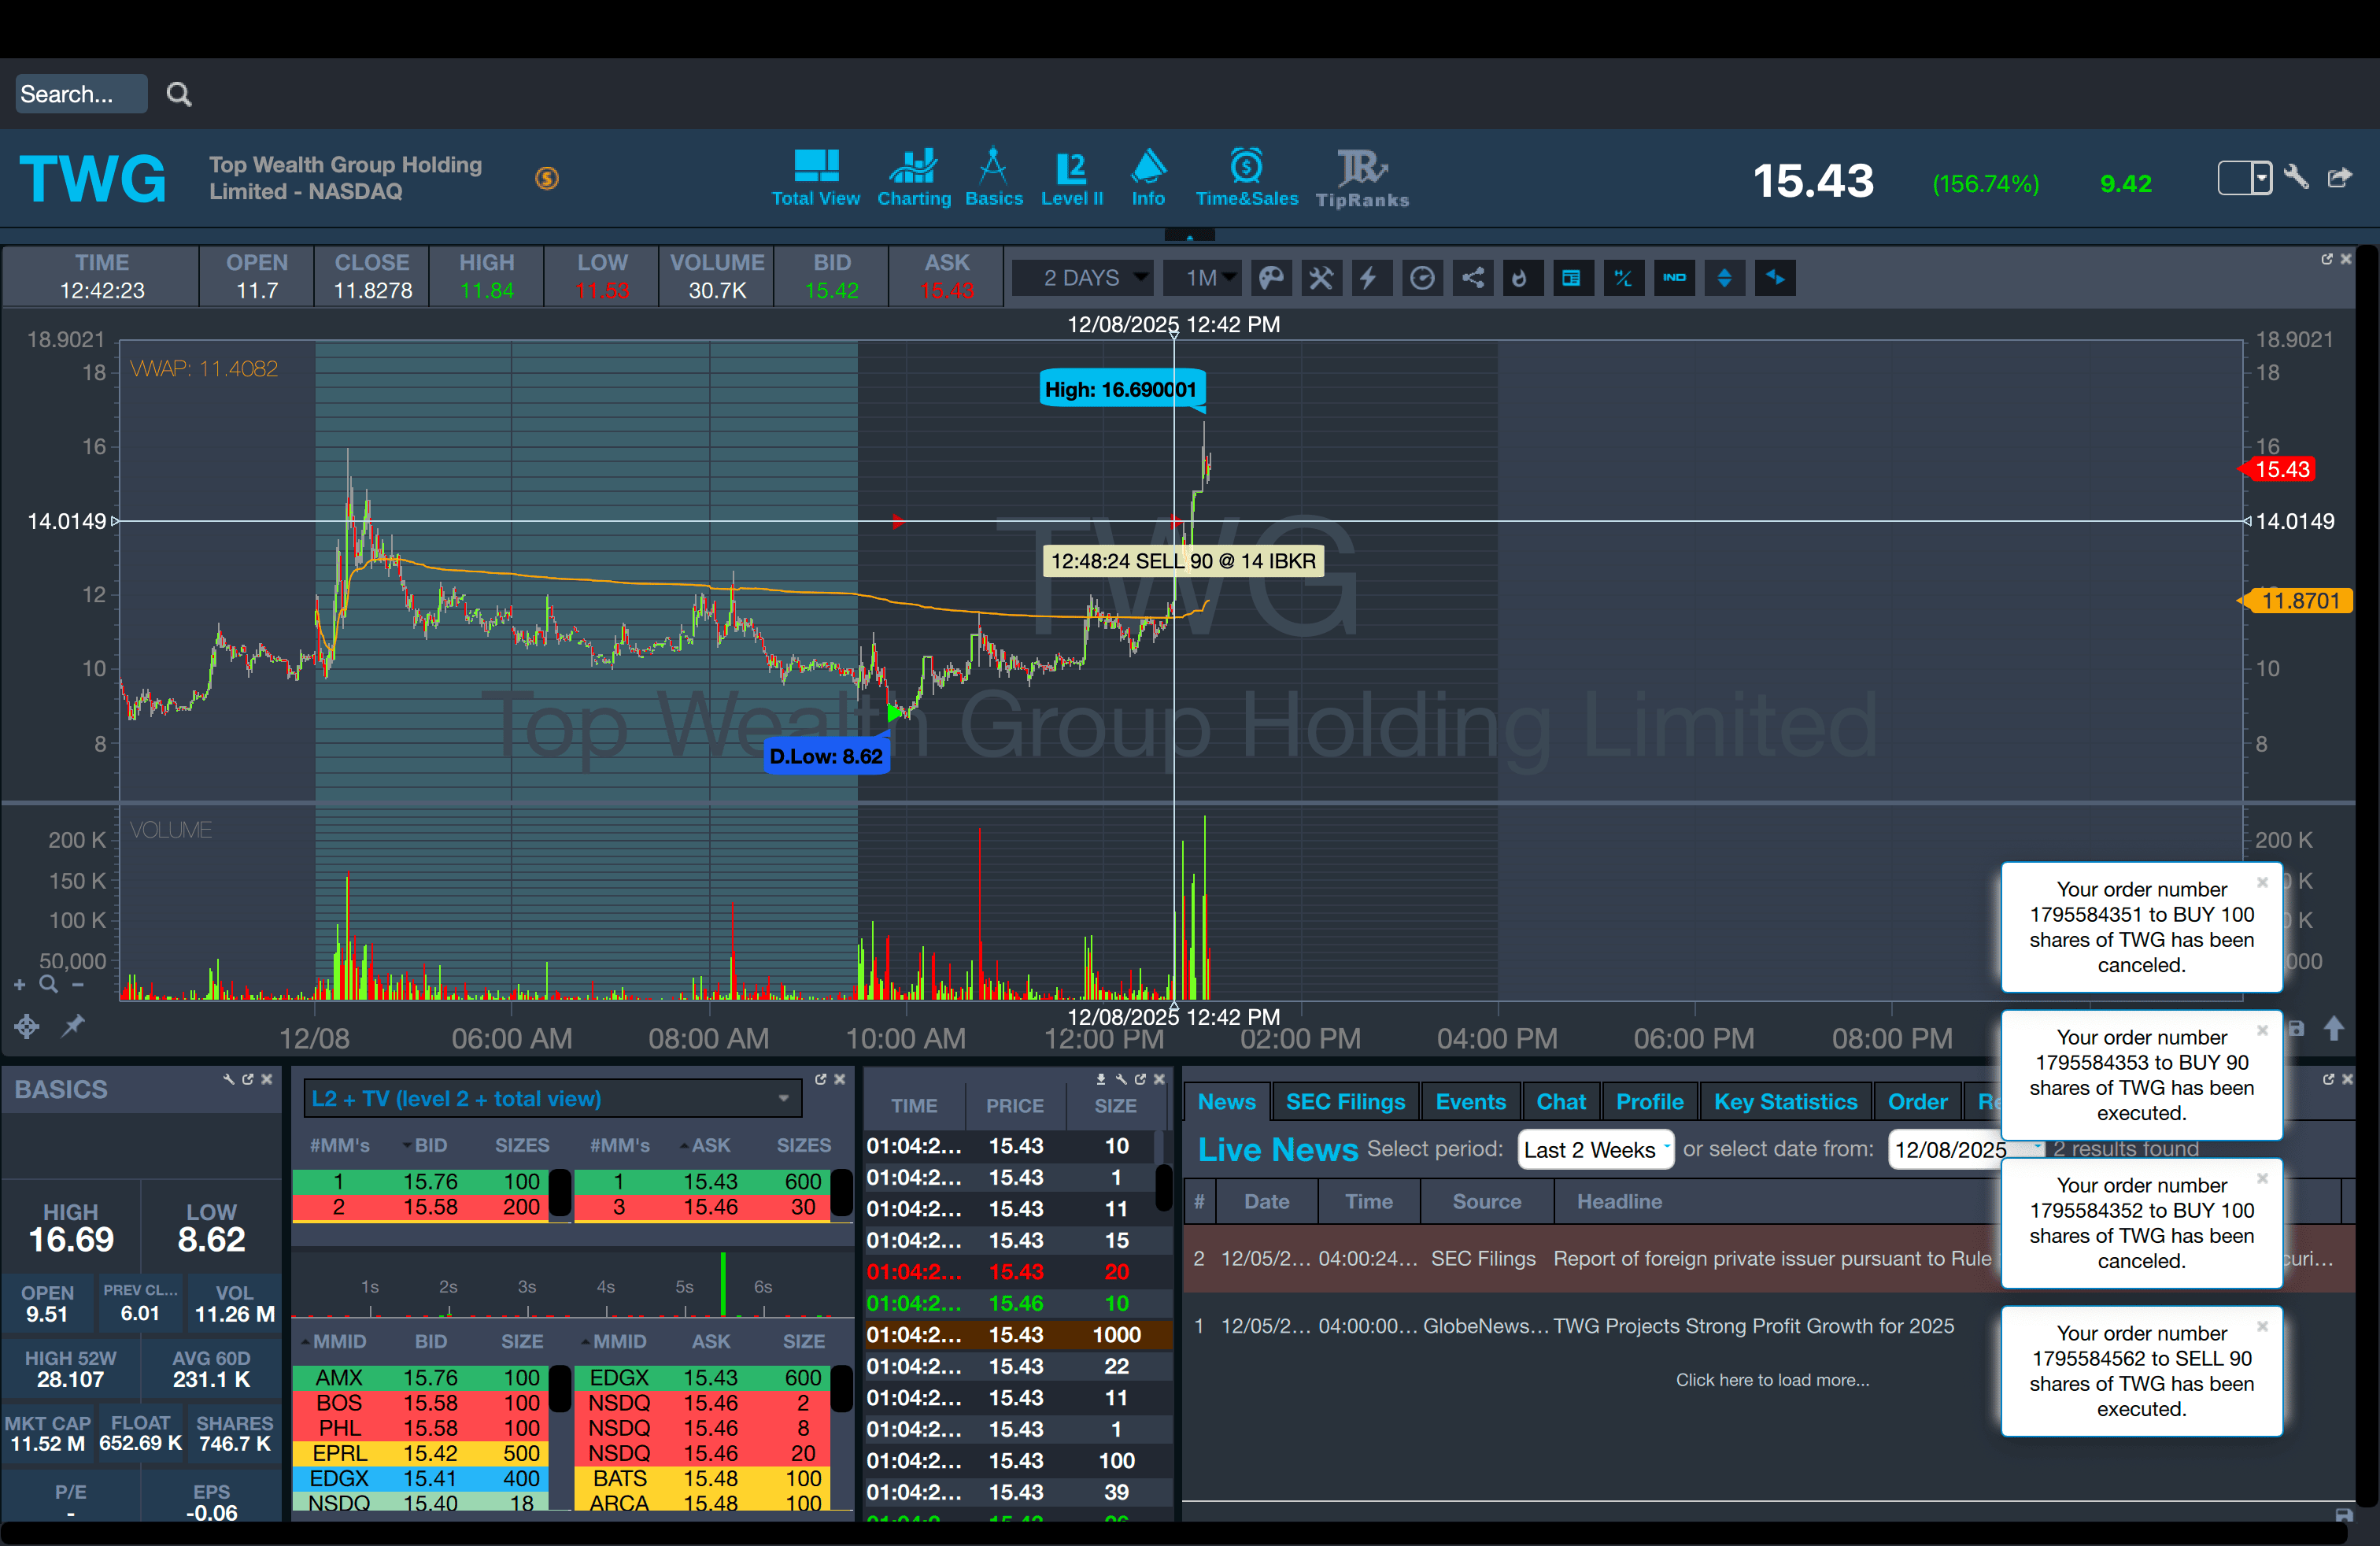This screenshot has height=1546, width=2380.
Task: Switch to the SEC Filings tab
Action: tap(1345, 1101)
